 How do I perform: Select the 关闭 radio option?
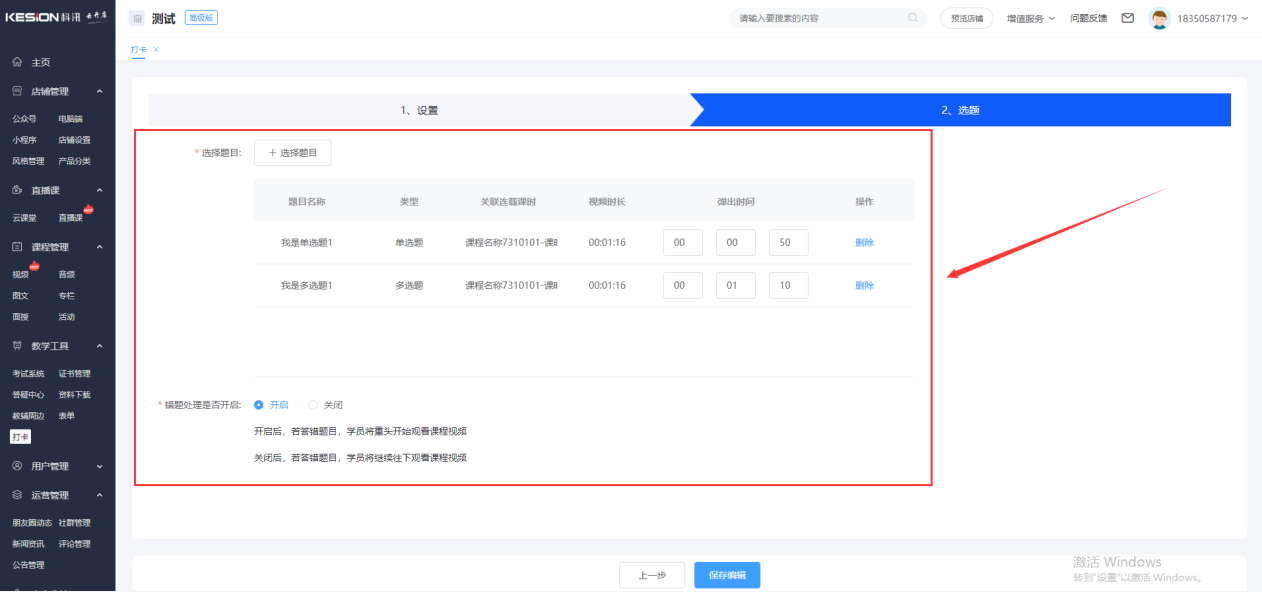(313, 405)
